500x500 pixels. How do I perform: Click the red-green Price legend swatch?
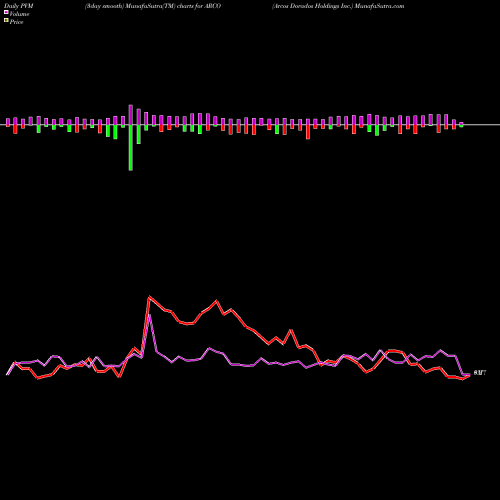click(6, 20)
